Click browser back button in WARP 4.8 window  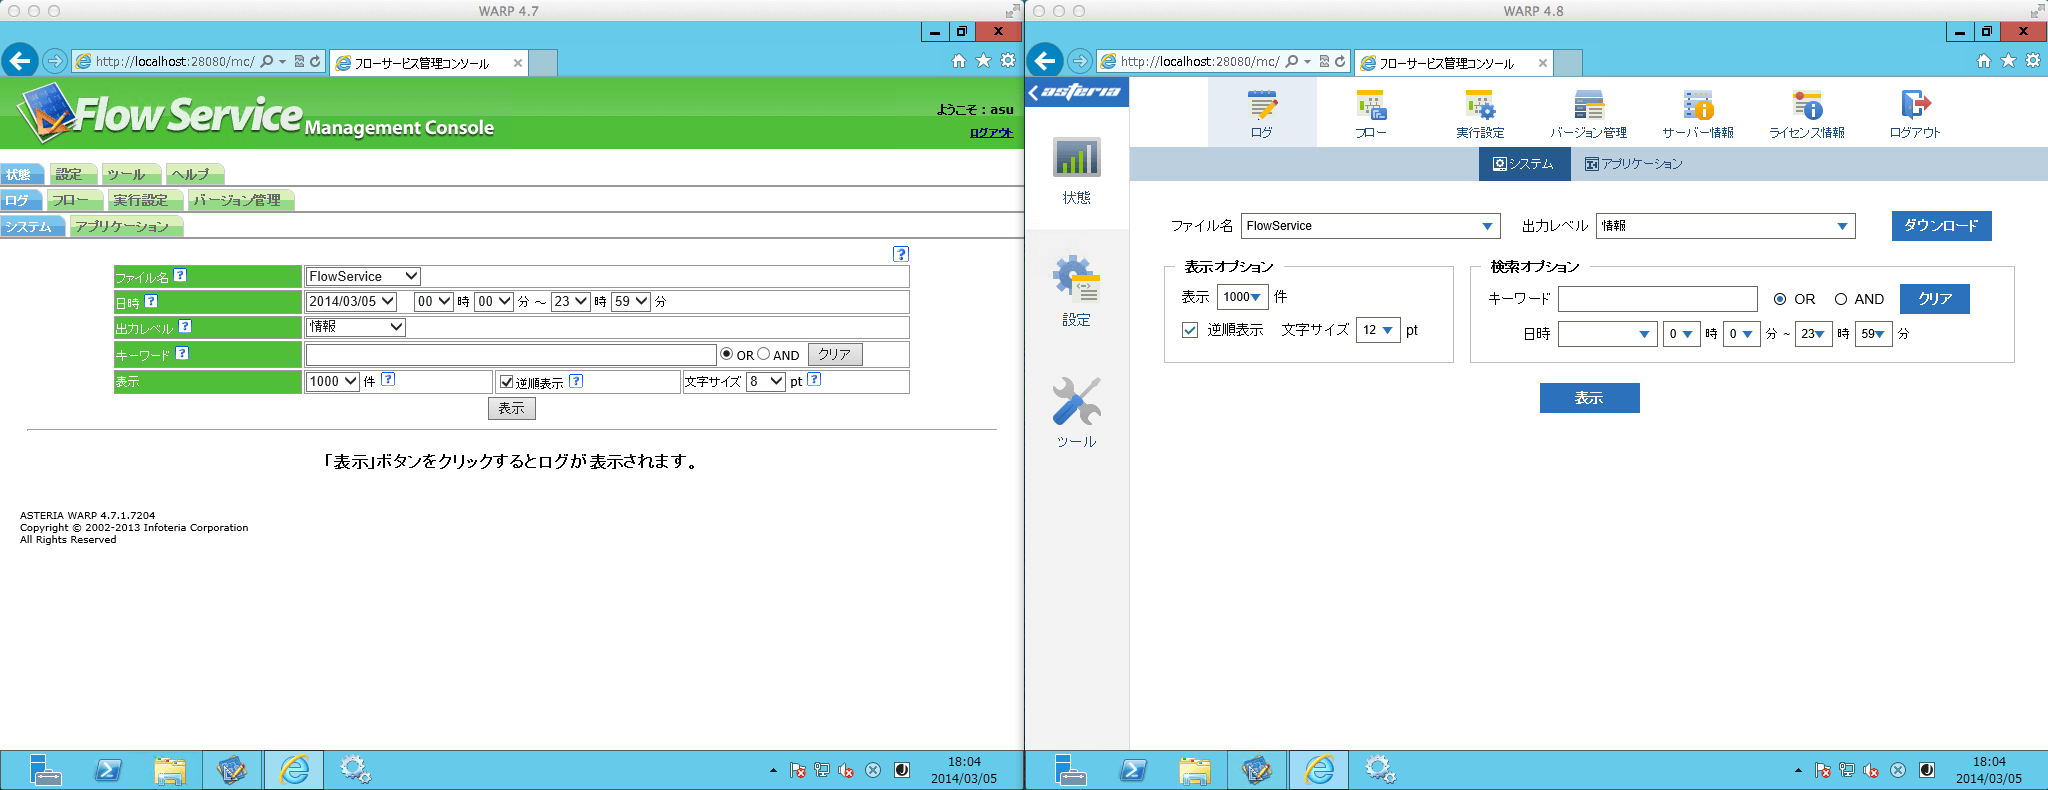coord(1045,61)
